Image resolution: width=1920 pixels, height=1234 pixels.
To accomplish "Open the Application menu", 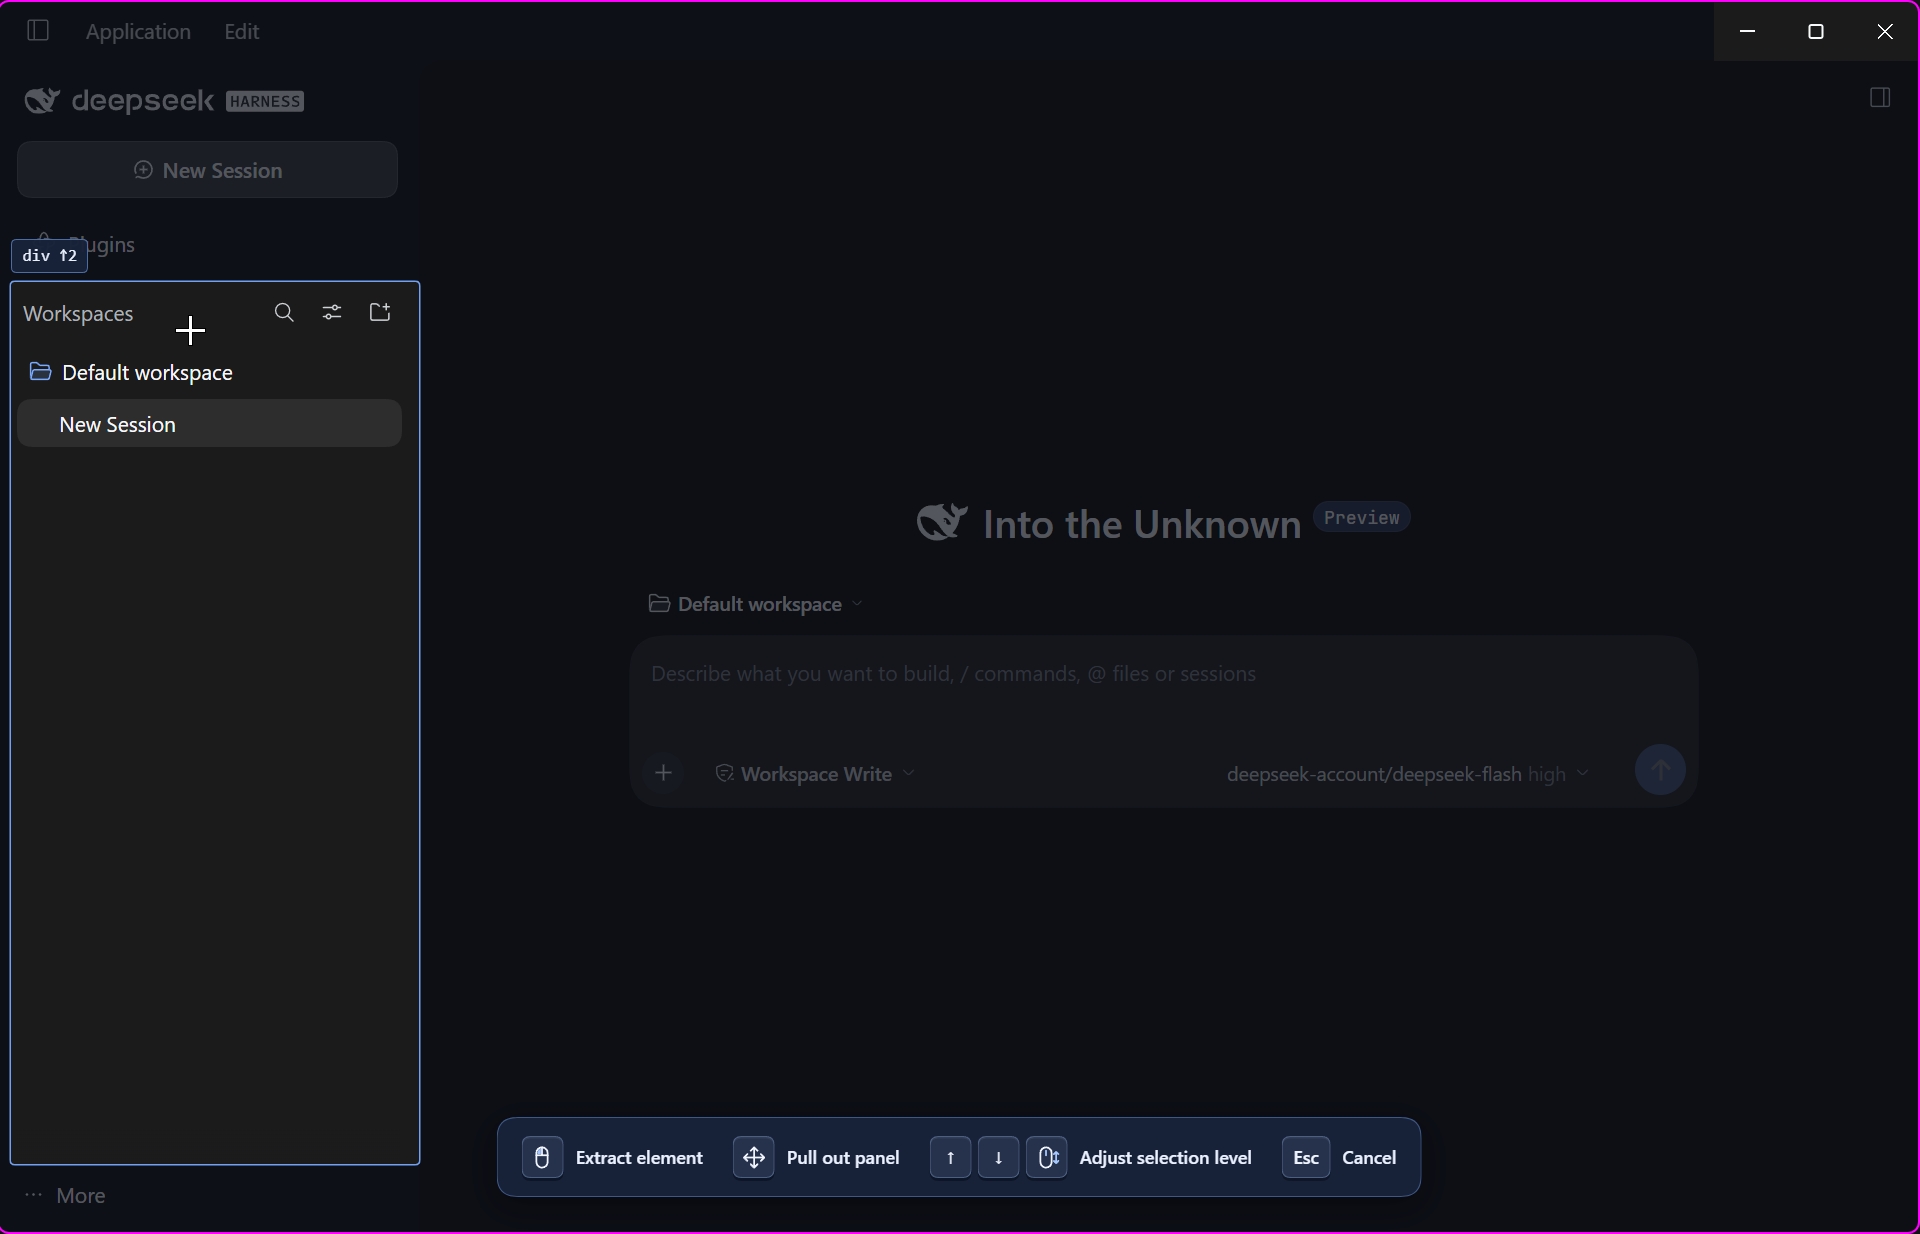I will coord(138,31).
